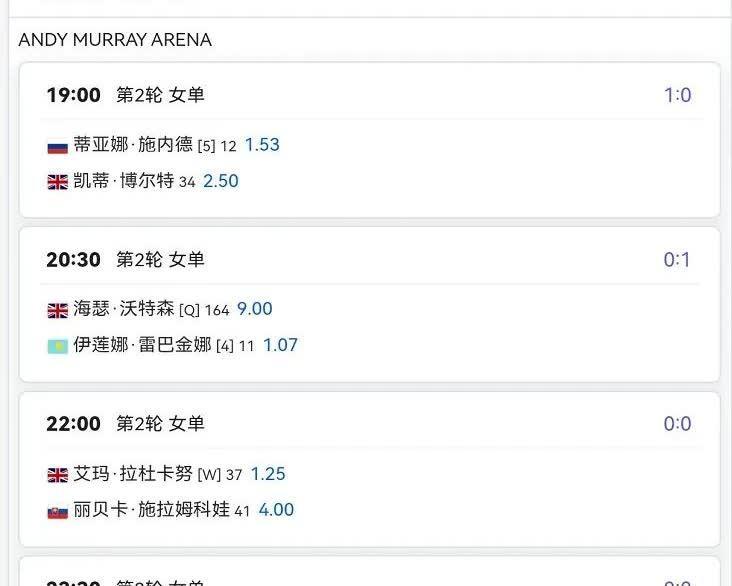Click the UK flag beside 海瑟·沃特森
732x586 pixels.
57,310
